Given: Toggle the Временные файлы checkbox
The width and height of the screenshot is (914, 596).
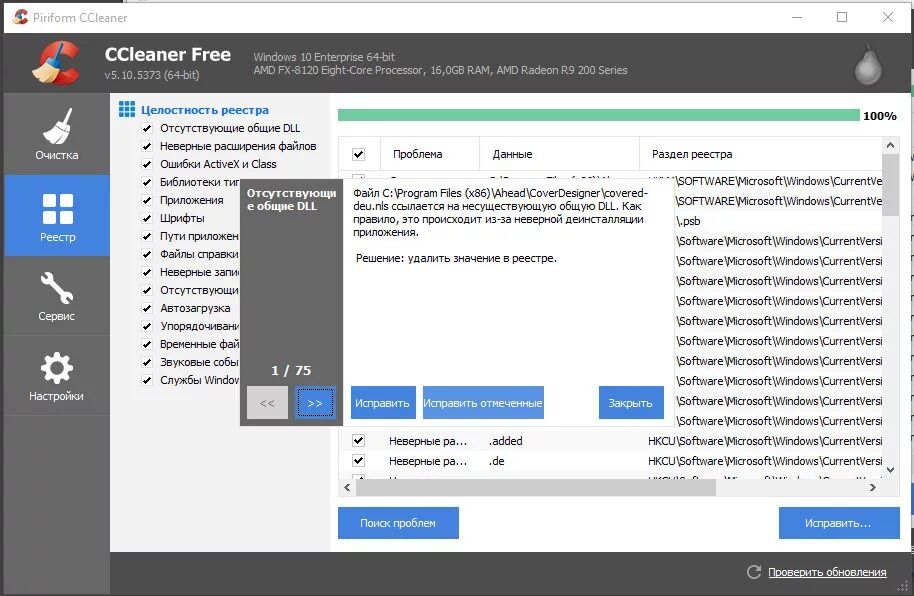Looking at the screenshot, I should pyautogui.click(x=147, y=344).
